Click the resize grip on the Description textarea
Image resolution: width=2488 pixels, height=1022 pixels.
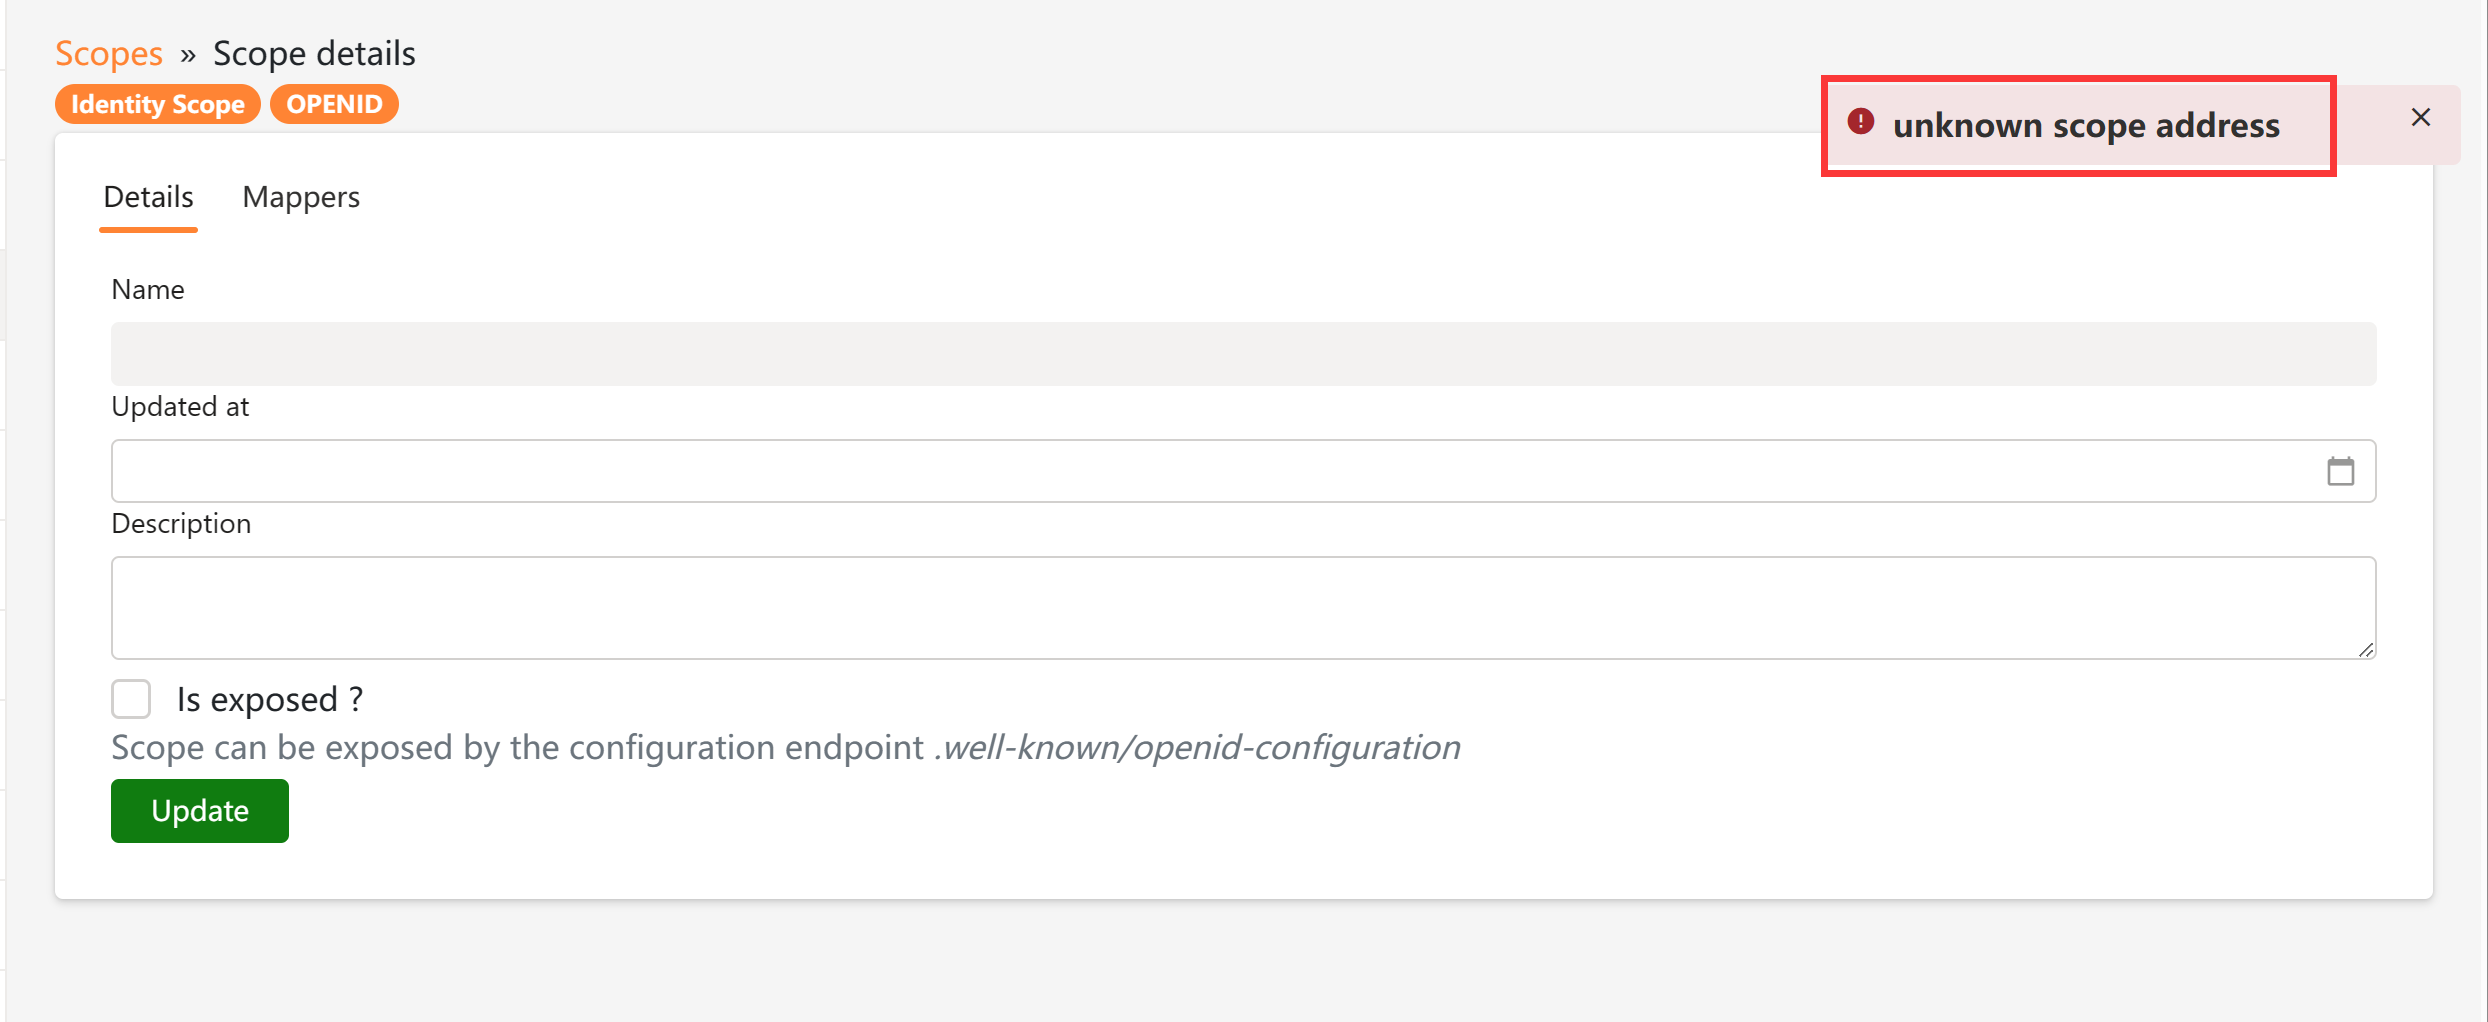click(x=2368, y=652)
